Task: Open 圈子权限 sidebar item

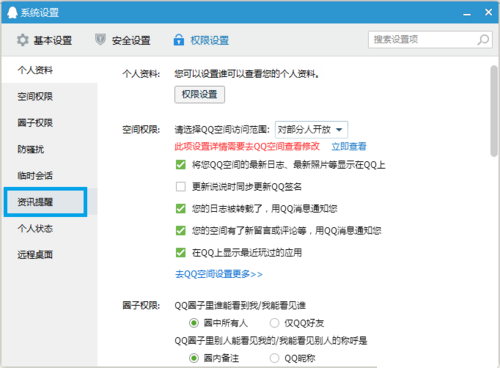Action: (49, 123)
